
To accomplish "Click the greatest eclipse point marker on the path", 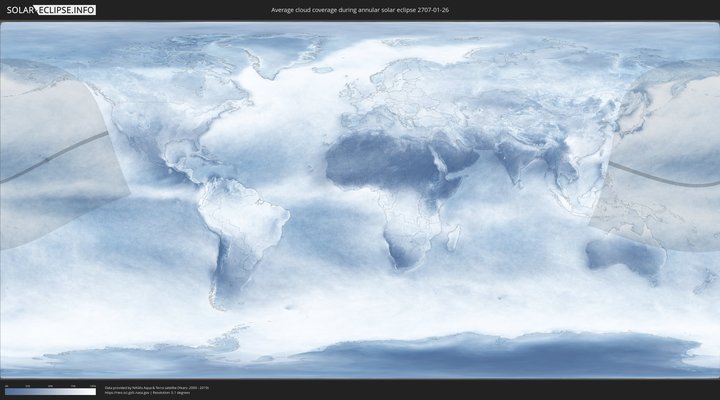I will (x=46, y=160).
